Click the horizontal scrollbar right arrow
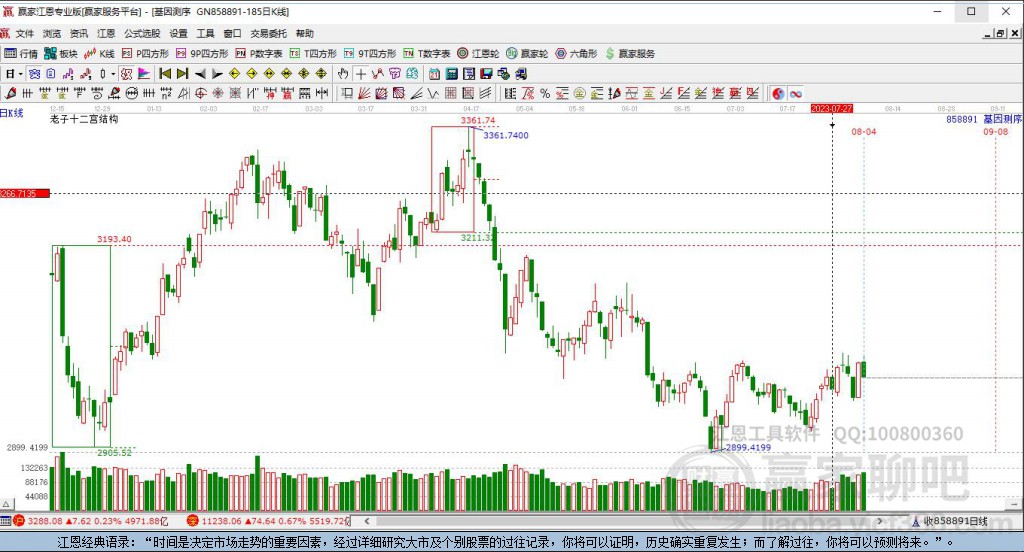This screenshot has width=1024, height=552. click(880, 521)
